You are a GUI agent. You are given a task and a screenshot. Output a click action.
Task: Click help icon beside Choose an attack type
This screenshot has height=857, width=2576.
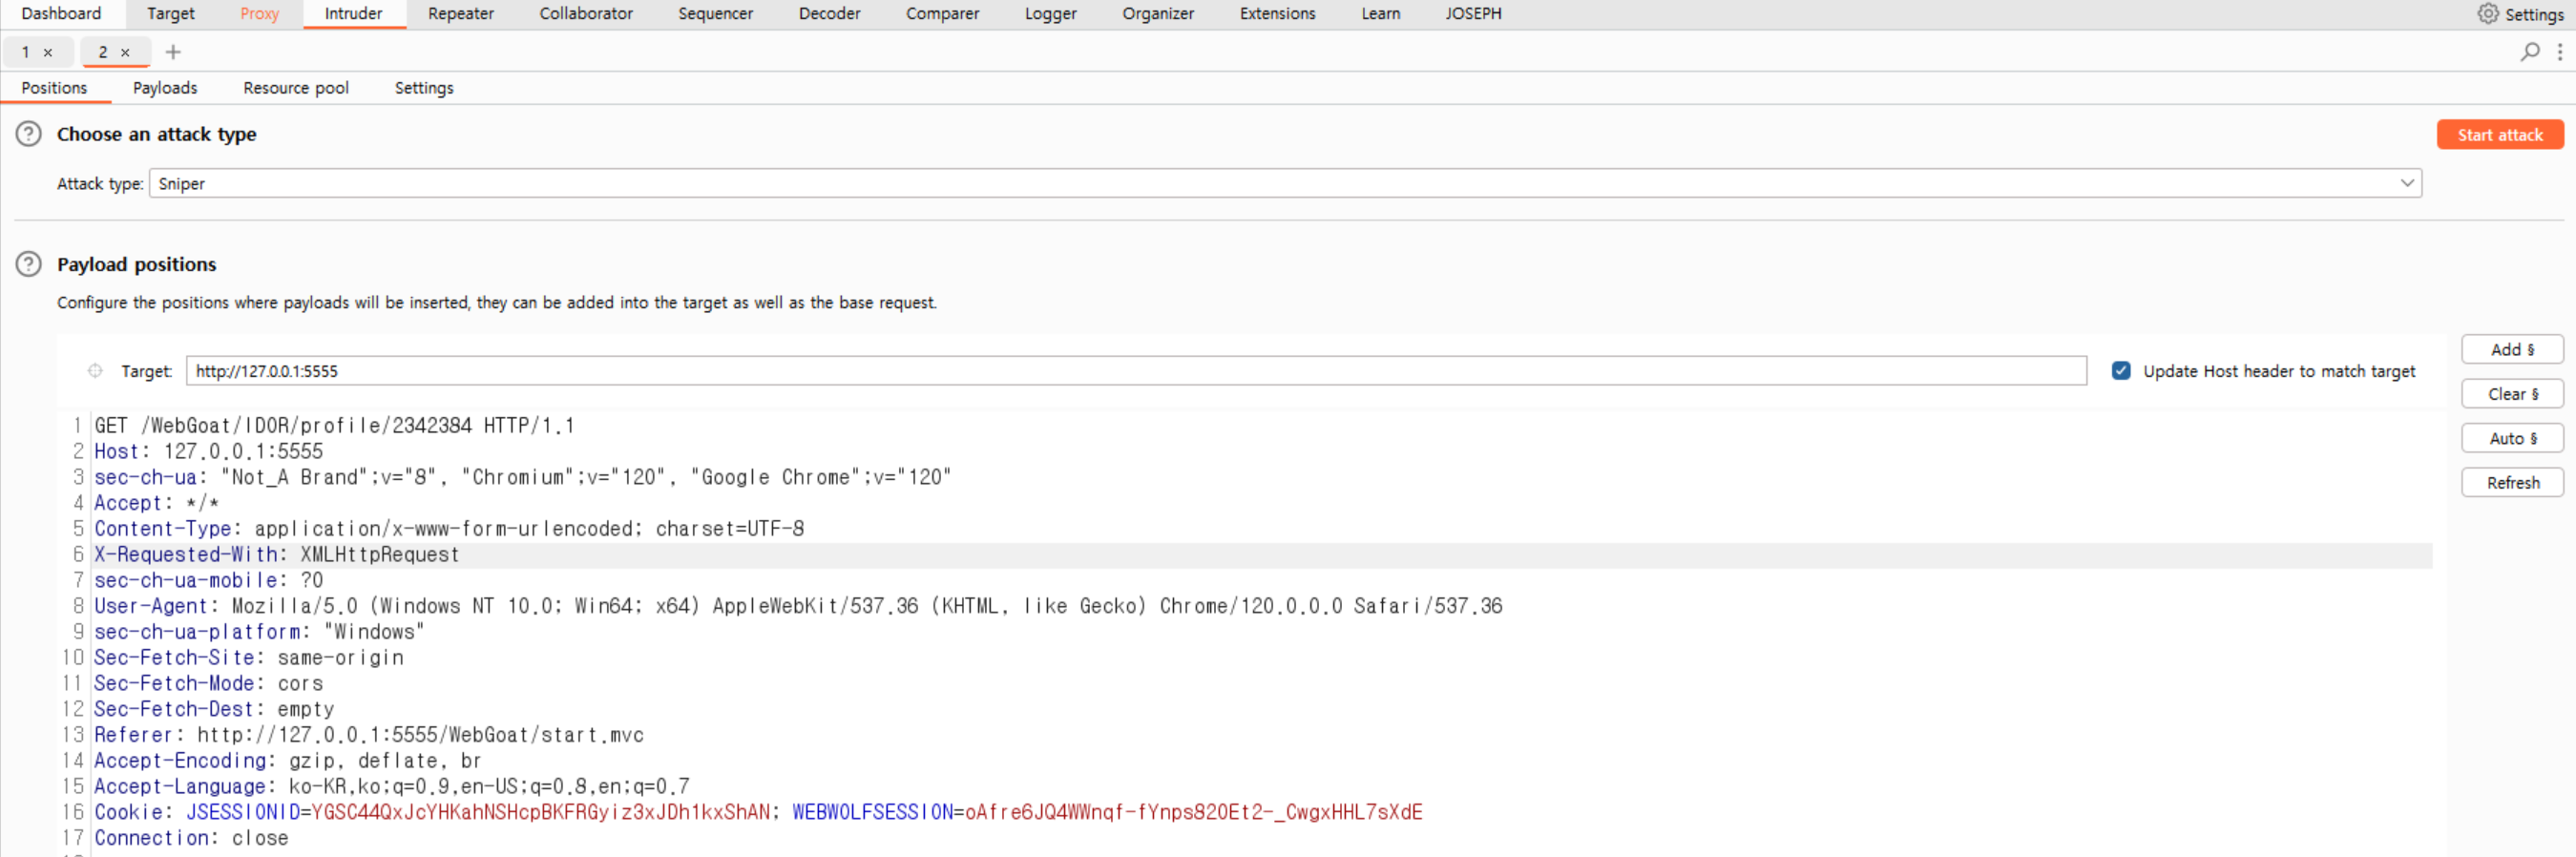(x=29, y=134)
